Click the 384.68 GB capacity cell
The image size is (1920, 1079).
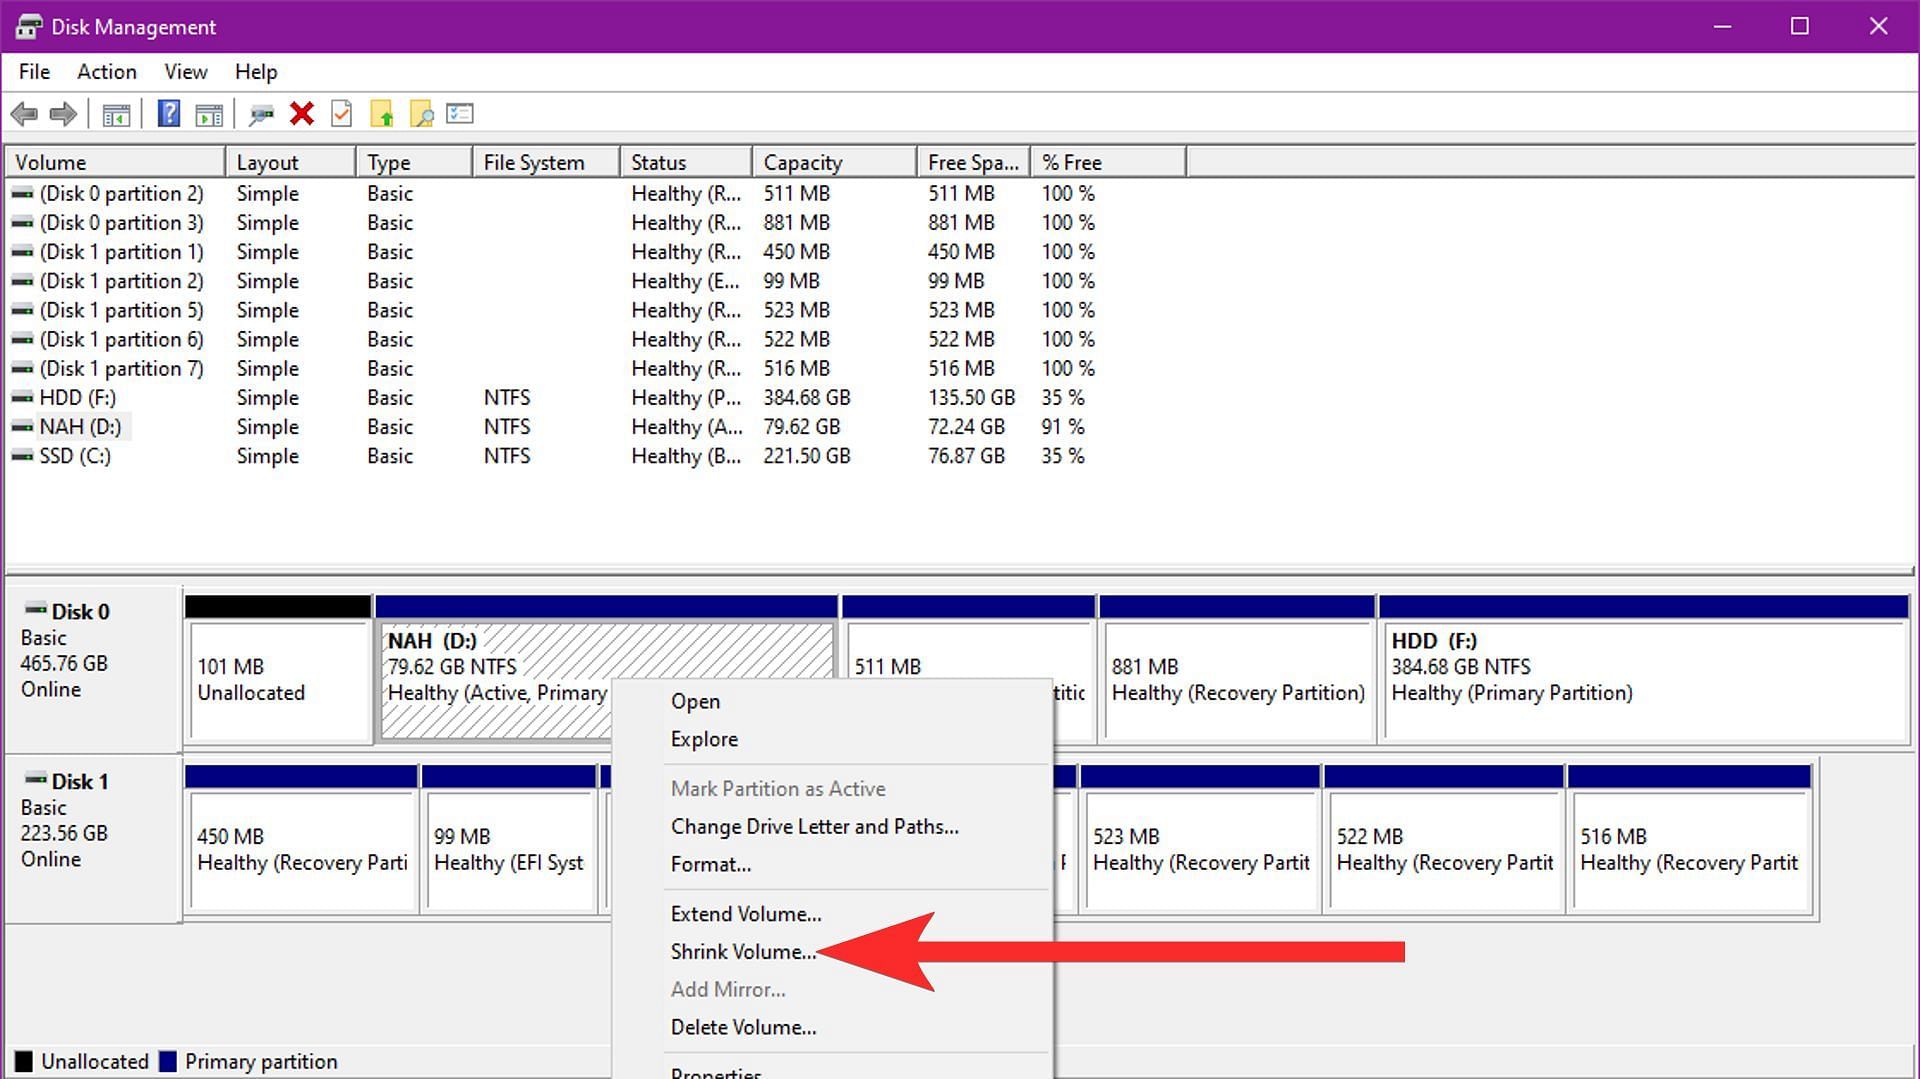point(807,398)
